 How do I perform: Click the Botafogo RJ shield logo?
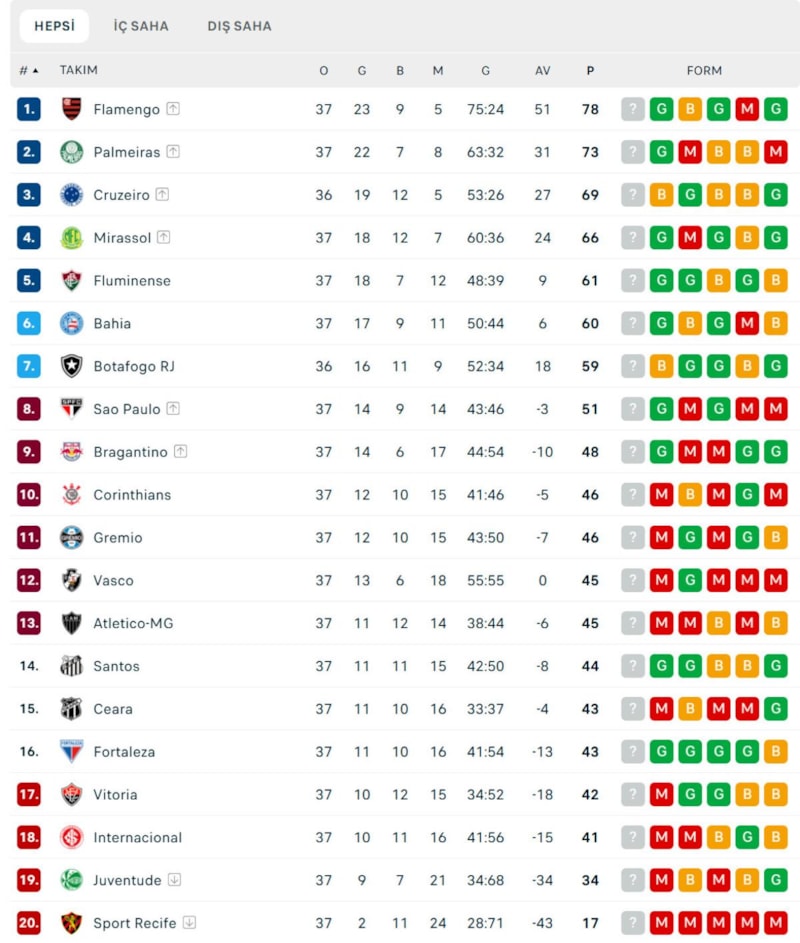(72, 366)
